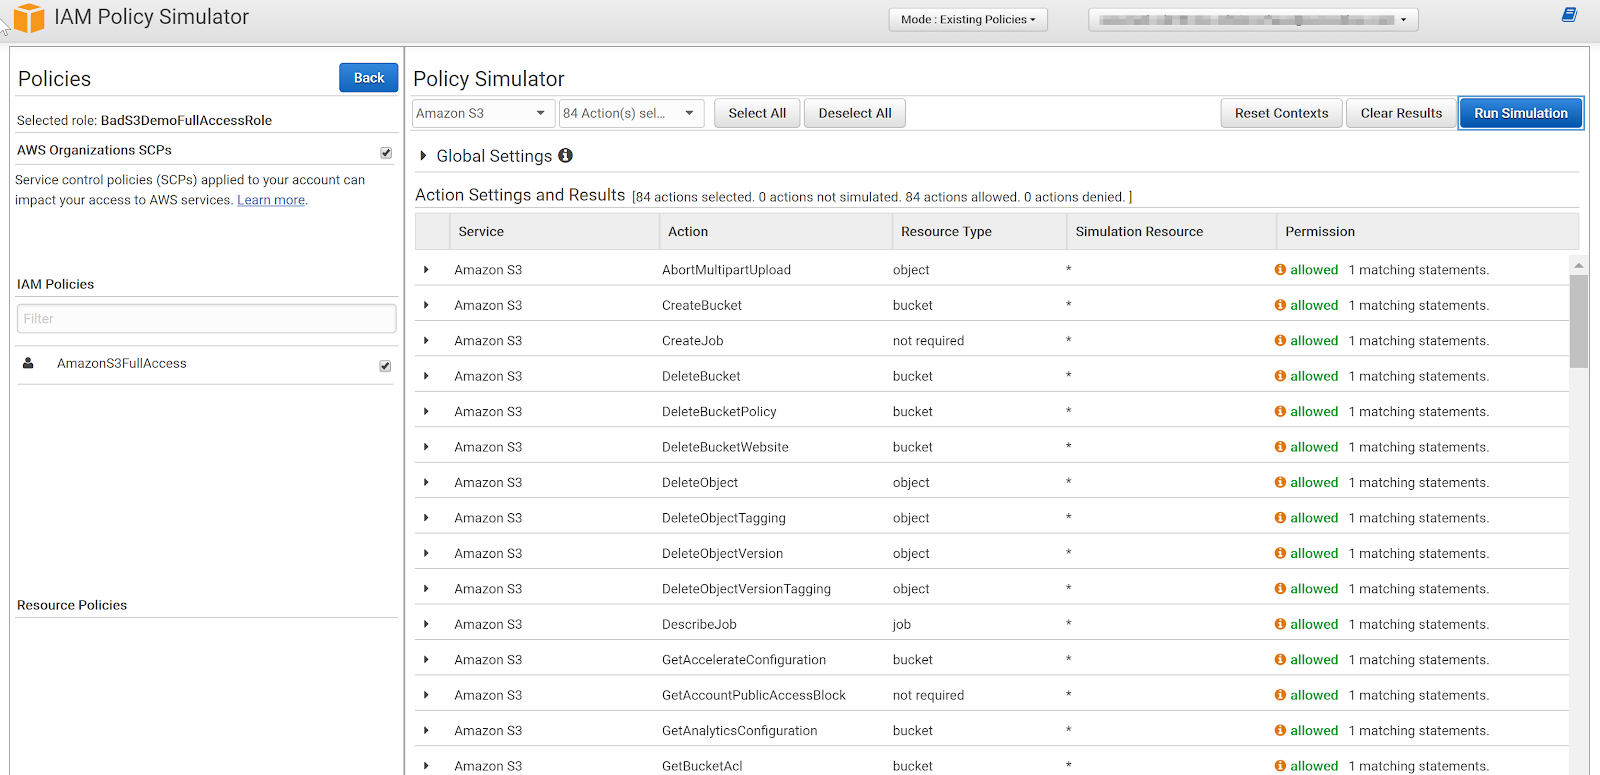Click the info icon for DeleteObject result
Screen dimensions: 1600x775
(1280, 482)
